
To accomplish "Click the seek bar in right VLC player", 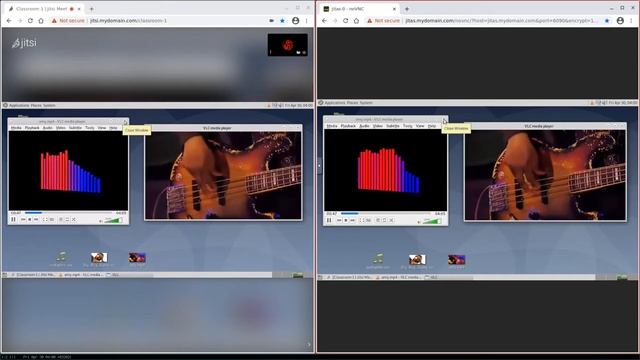I will (386, 213).
